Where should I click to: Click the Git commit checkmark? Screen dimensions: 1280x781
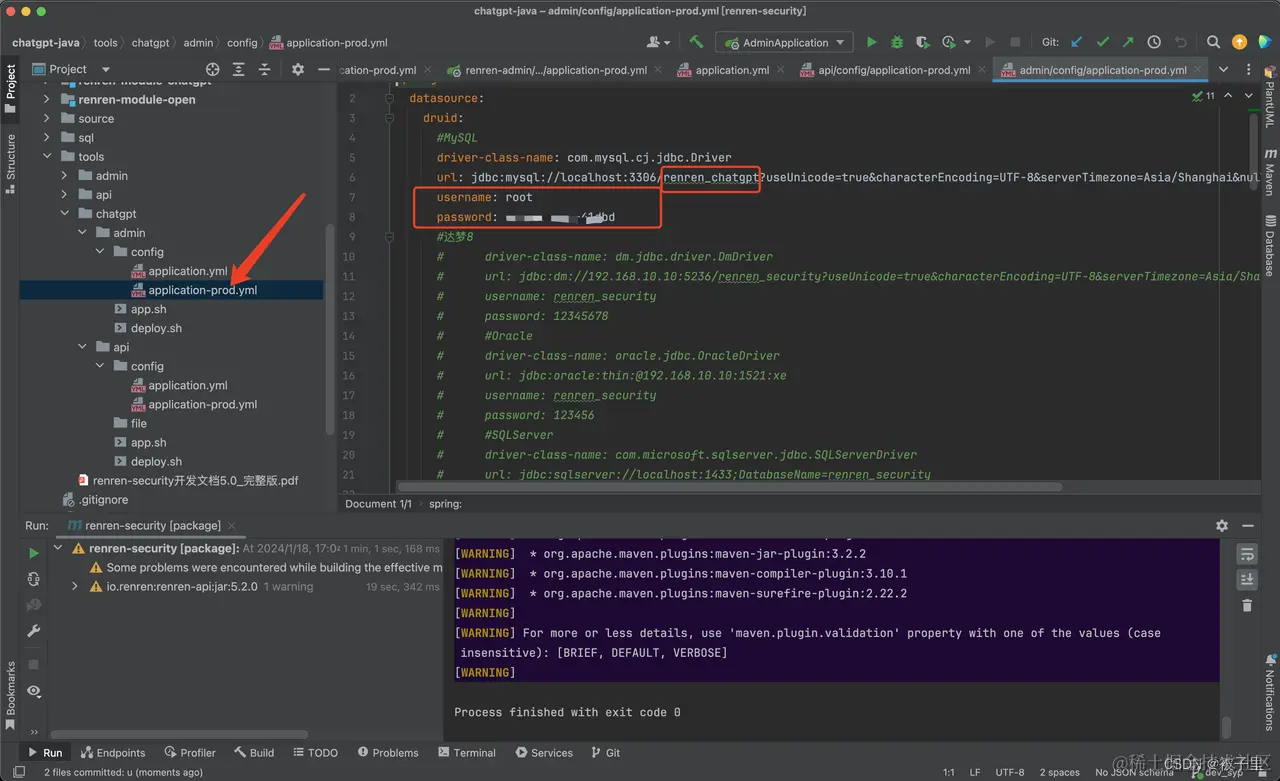1103,42
